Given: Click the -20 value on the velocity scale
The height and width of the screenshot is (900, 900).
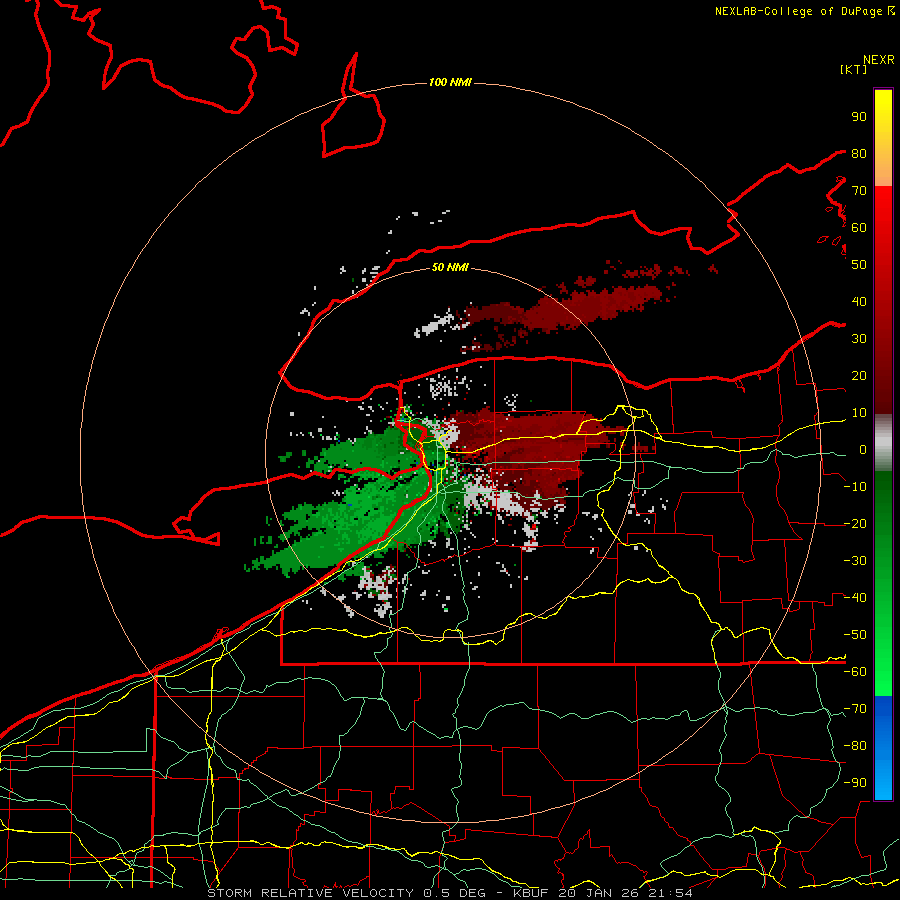Looking at the screenshot, I should (x=855, y=523).
